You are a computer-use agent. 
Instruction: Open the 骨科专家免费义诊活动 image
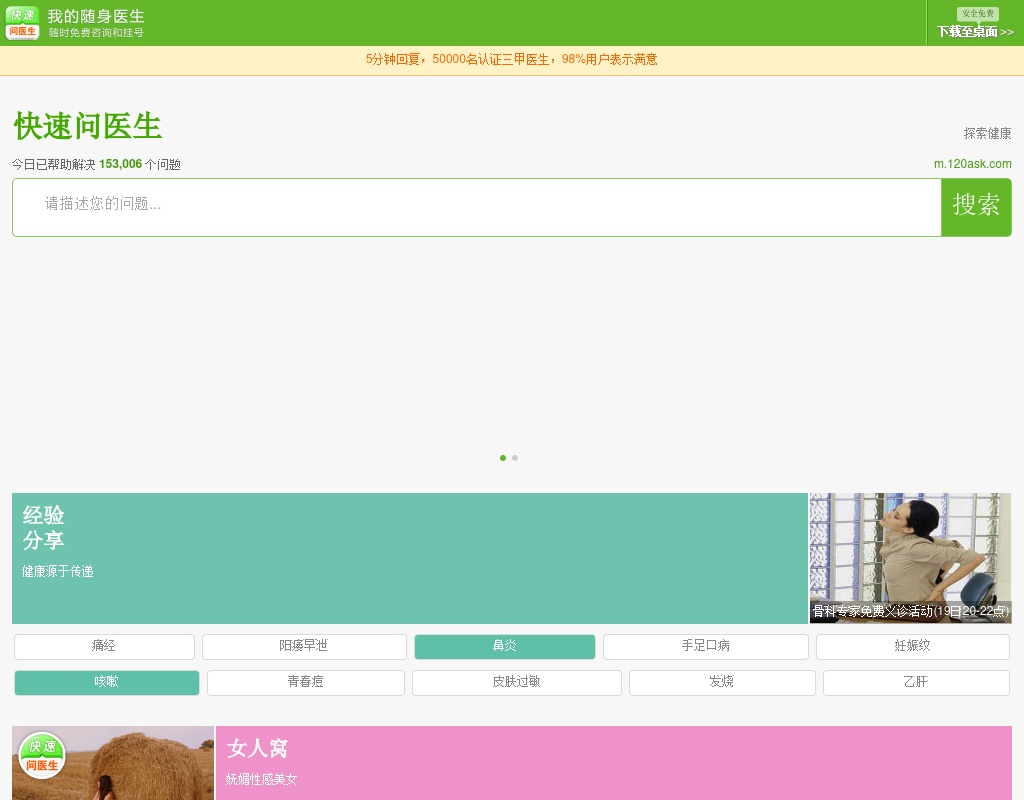pos(910,558)
